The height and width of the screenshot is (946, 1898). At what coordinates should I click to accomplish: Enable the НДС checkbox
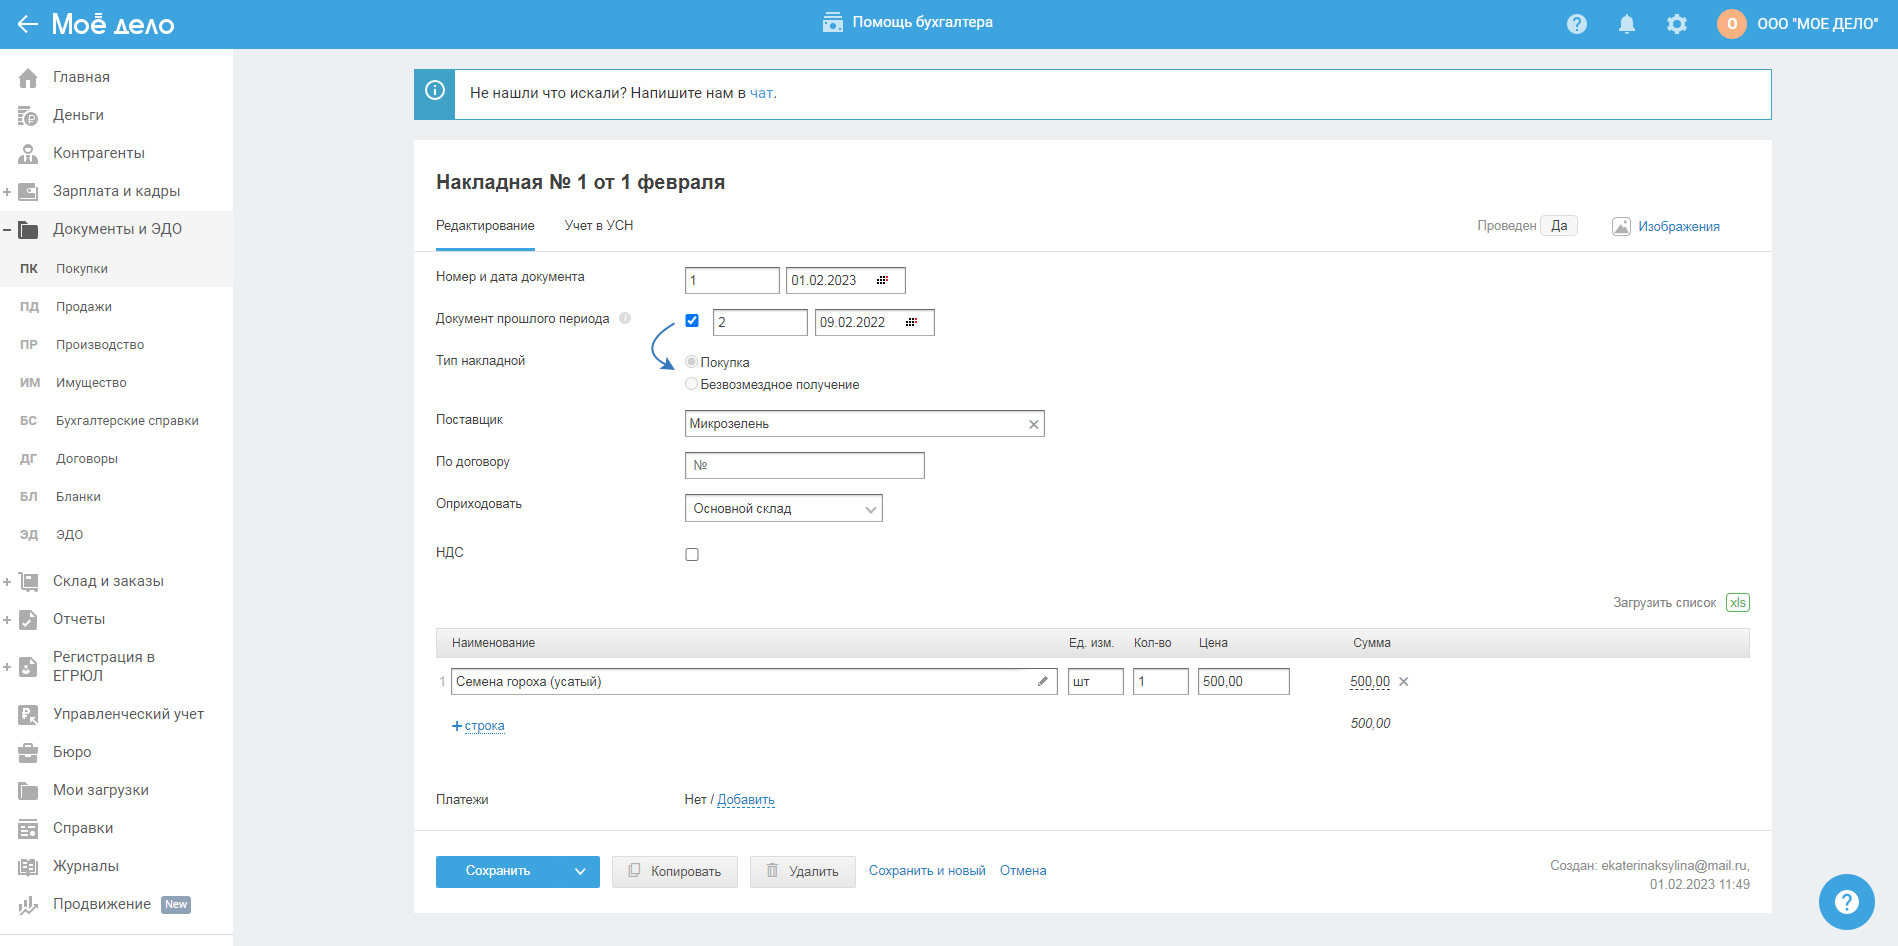point(692,554)
